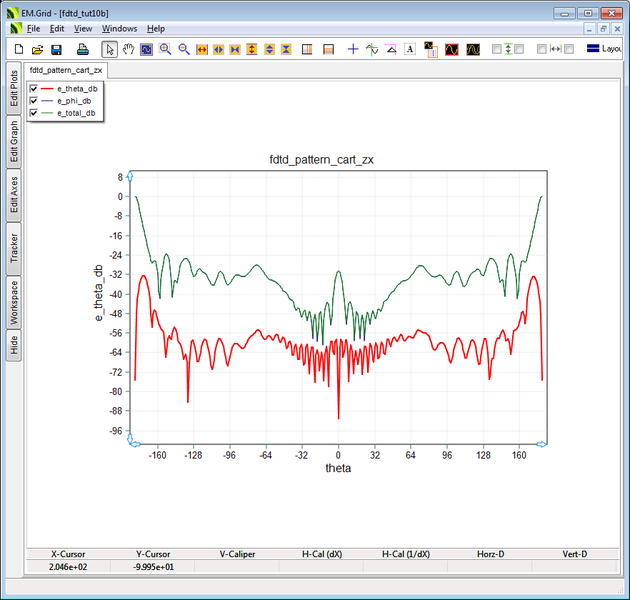Switch to fdtd_pattern_cart_zx tab
630x600 pixels.
click(x=66, y=71)
